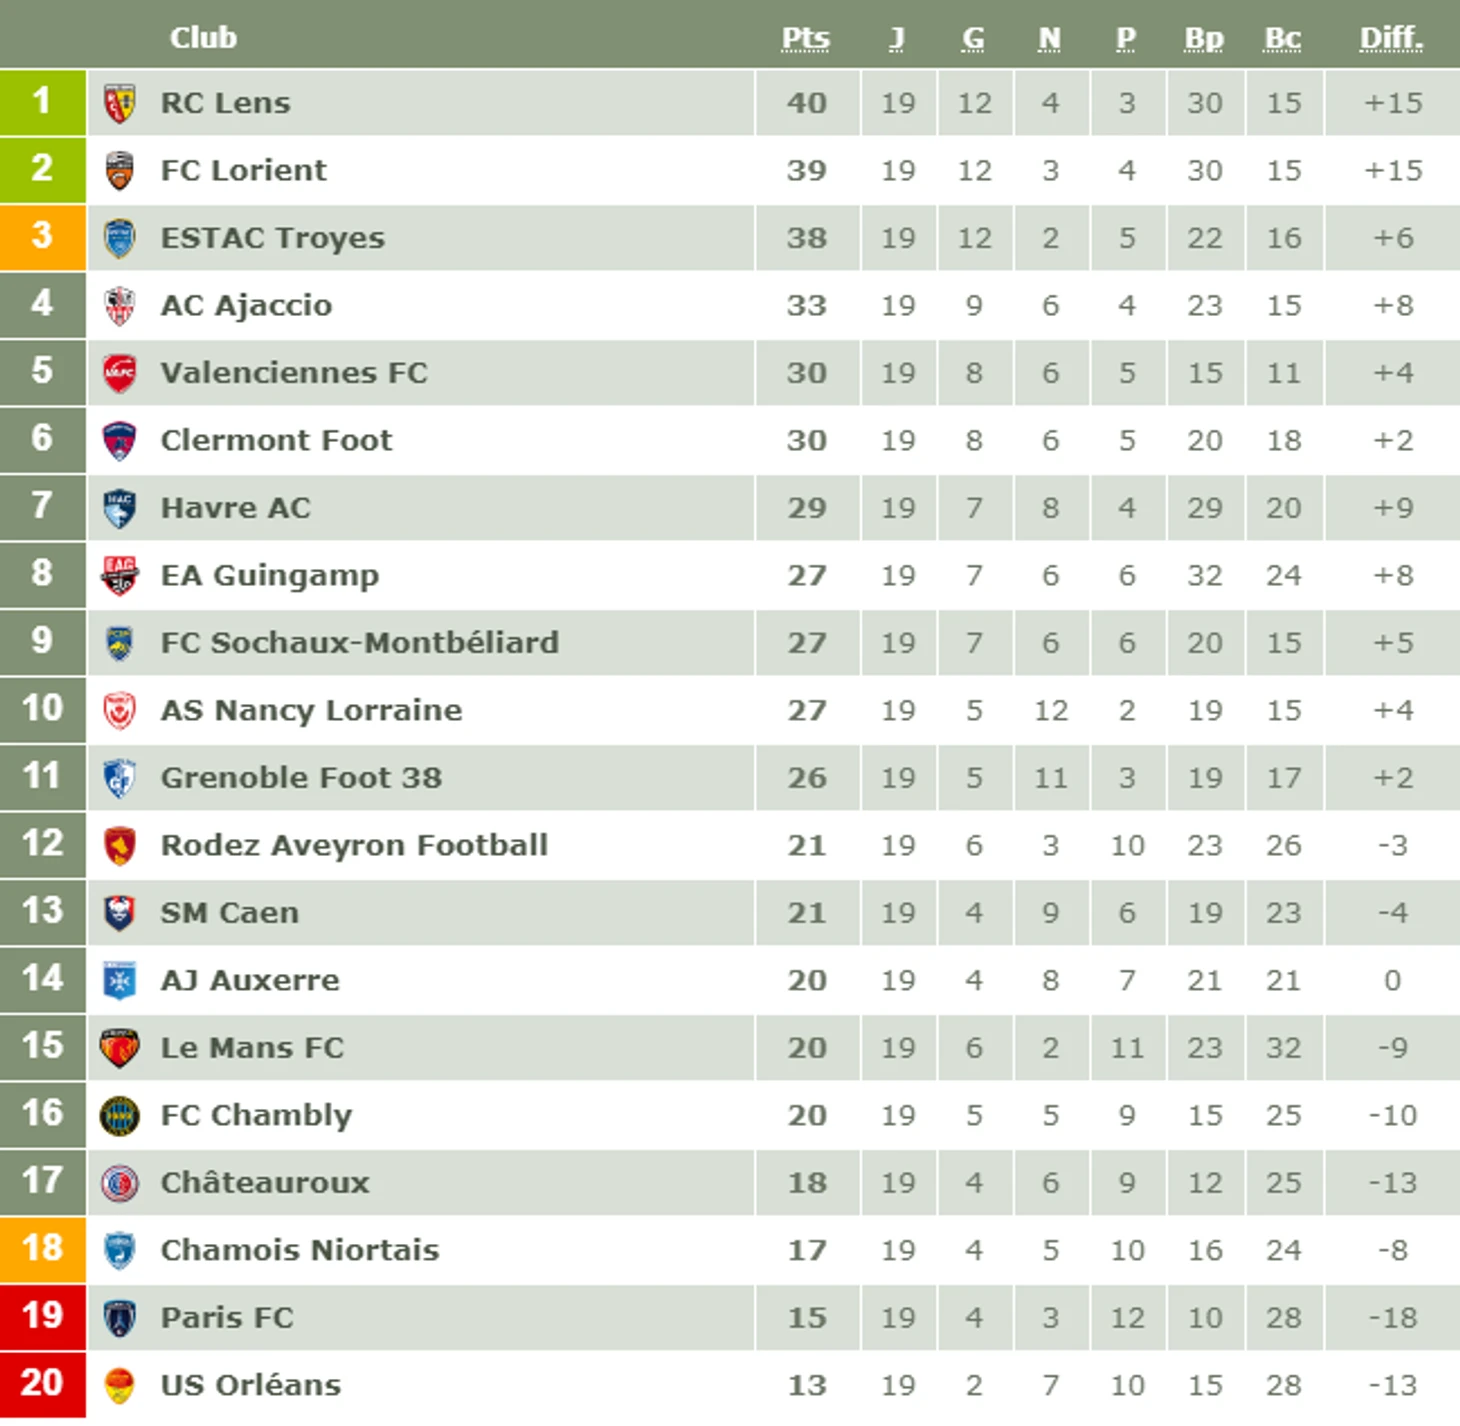Viewport: 1460px width, 1426px height.
Task: Click the Rodez Aveyron Football crest
Action: (119, 845)
